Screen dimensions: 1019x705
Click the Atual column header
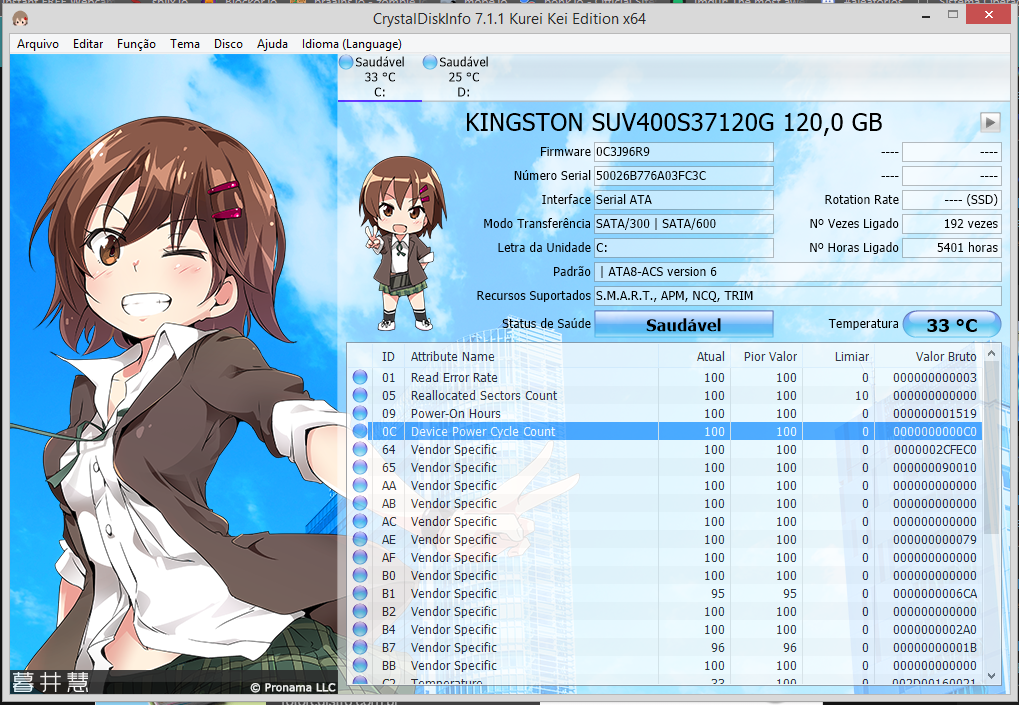tap(695, 357)
